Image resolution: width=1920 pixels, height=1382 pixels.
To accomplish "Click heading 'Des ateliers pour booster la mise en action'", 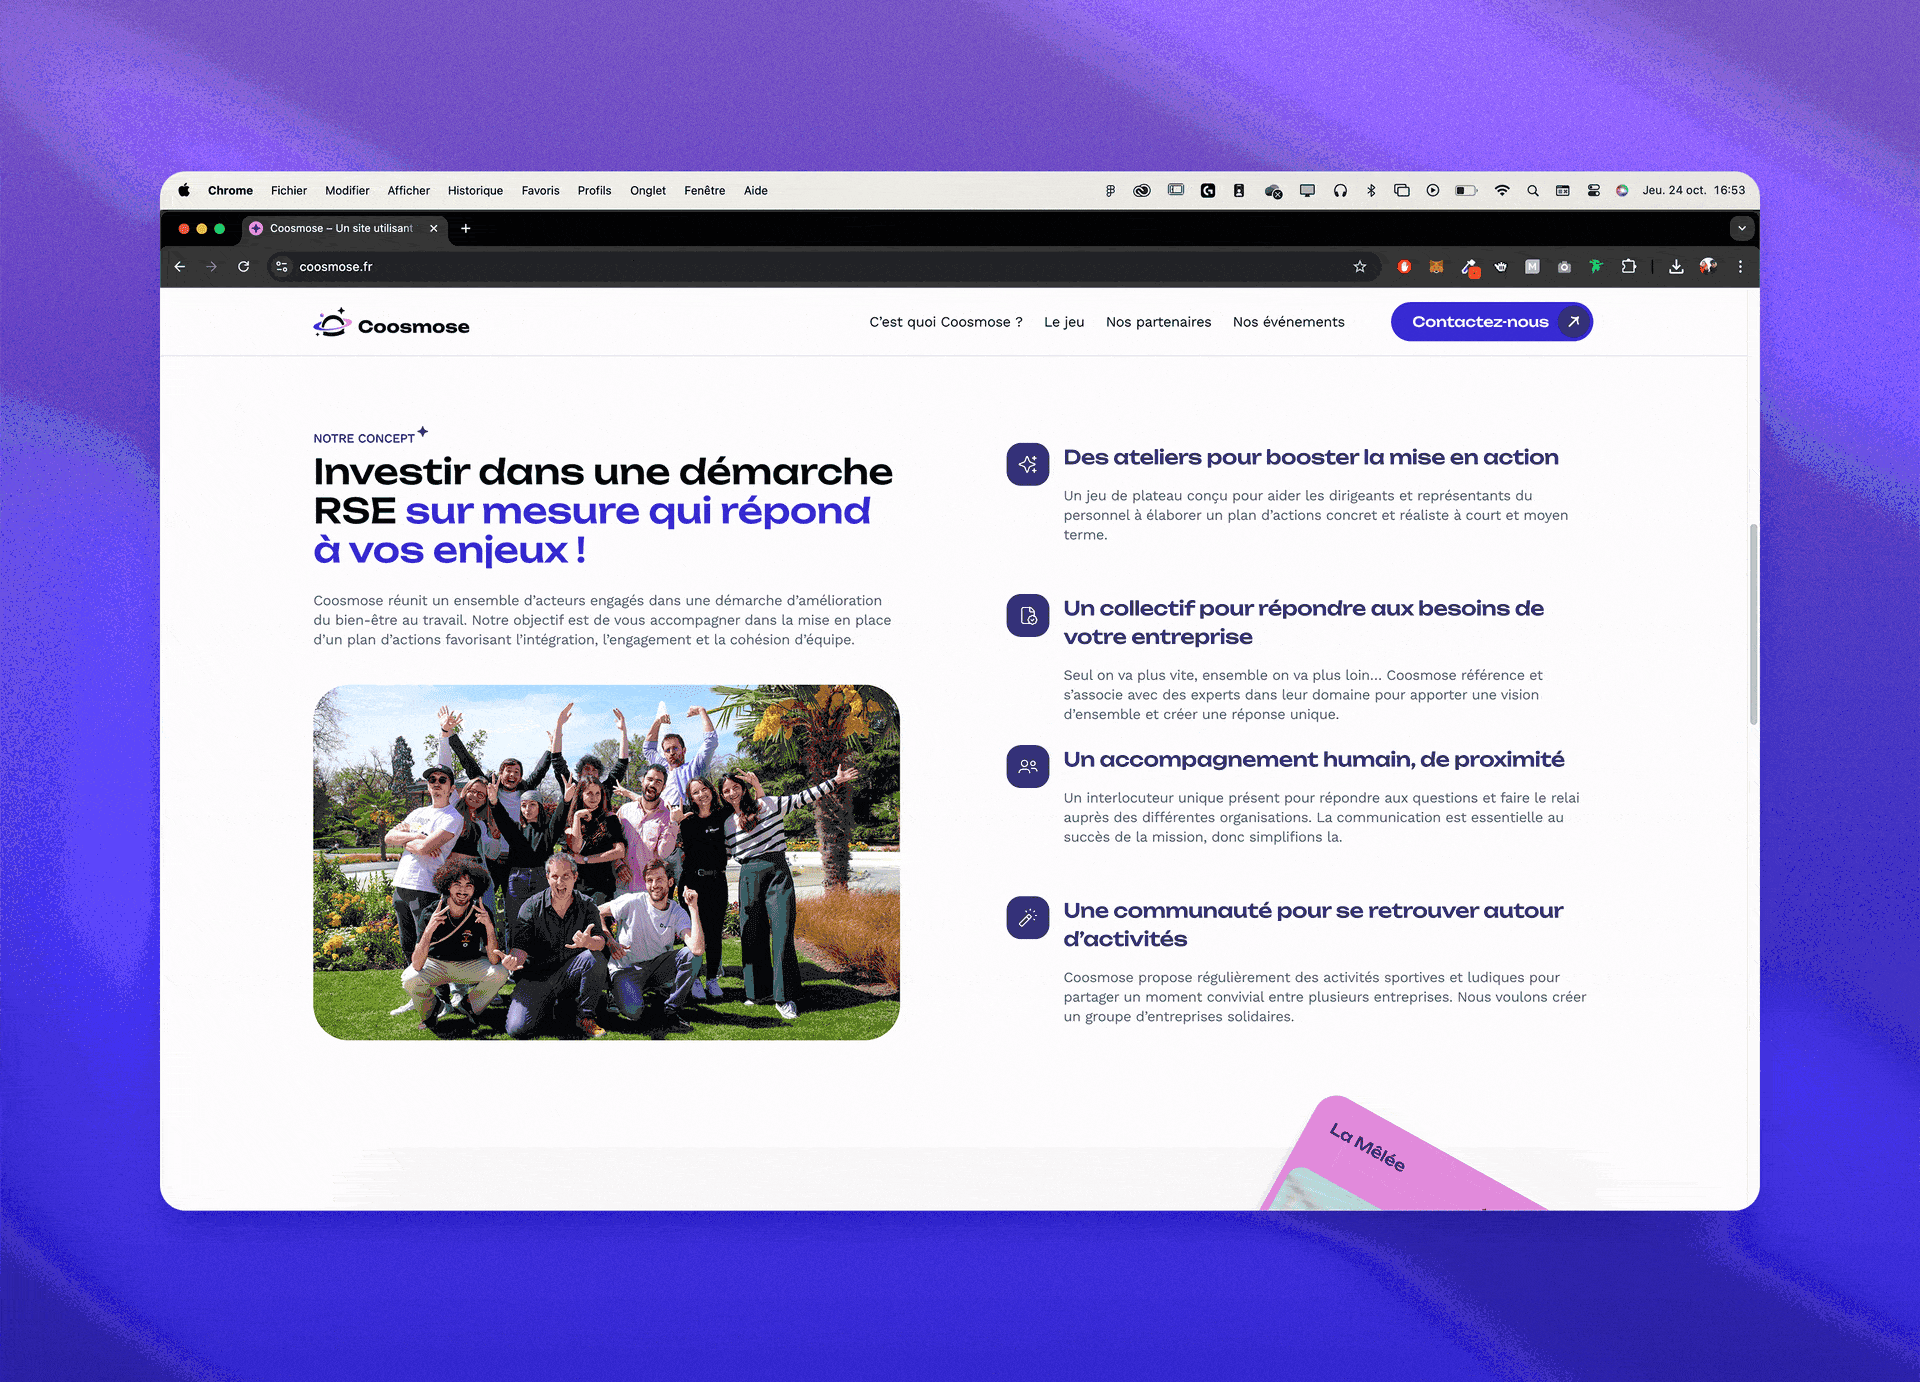I will pyautogui.click(x=1311, y=457).
